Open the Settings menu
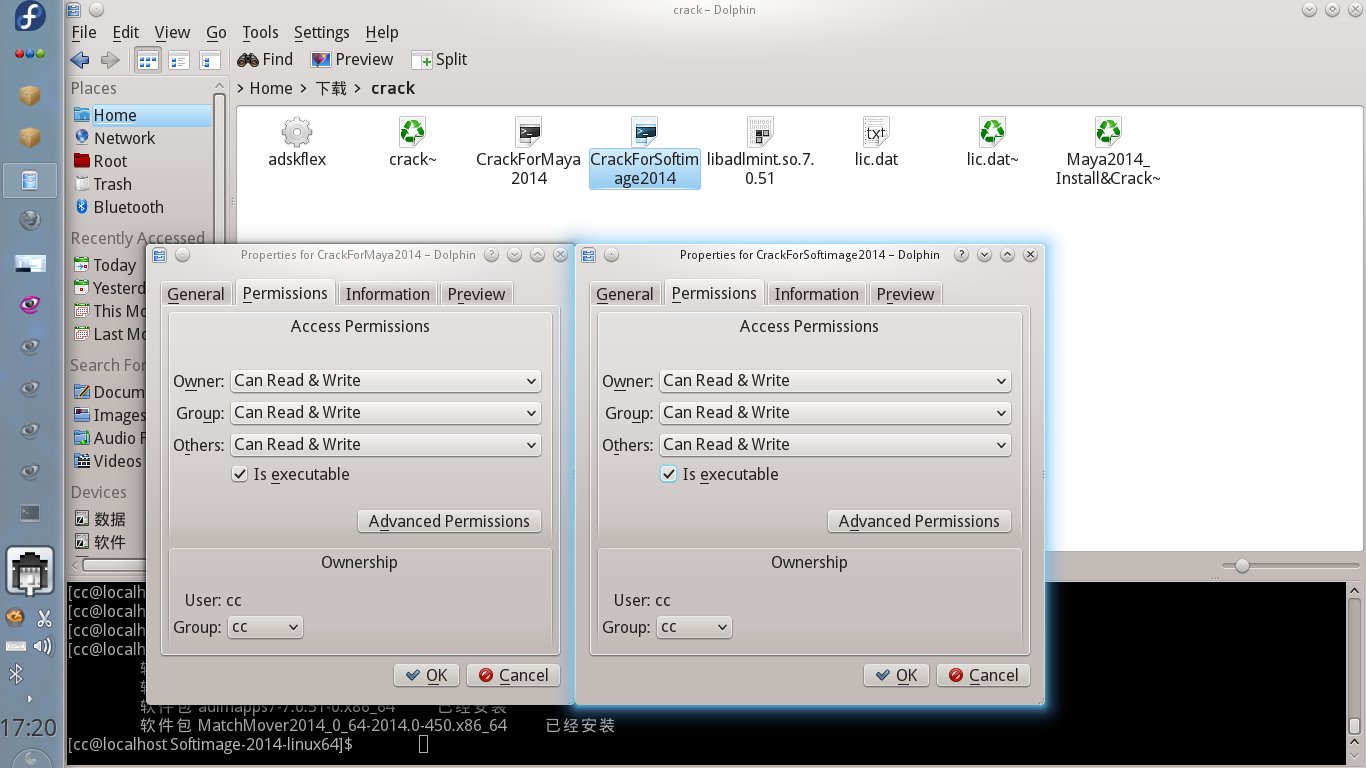This screenshot has width=1366, height=768. pyautogui.click(x=321, y=33)
